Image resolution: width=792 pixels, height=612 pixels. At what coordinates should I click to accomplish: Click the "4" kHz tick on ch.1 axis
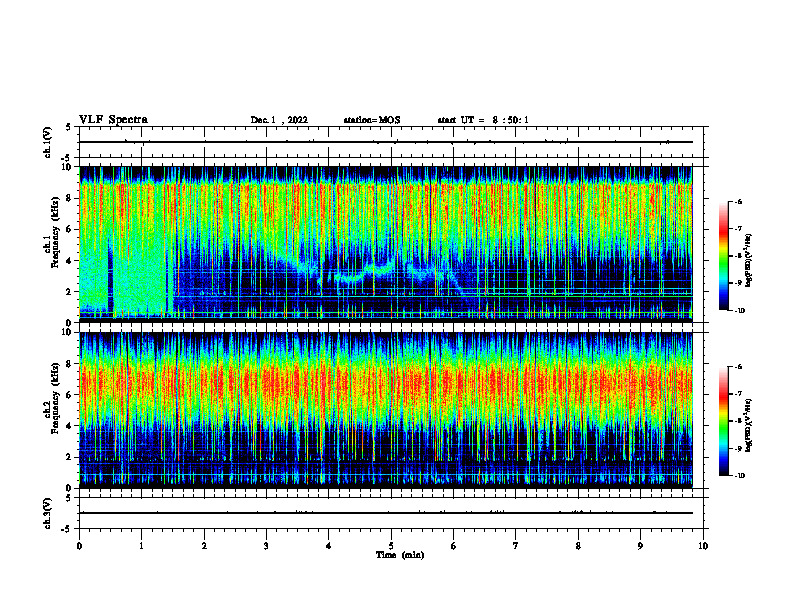[x=69, y=261]
